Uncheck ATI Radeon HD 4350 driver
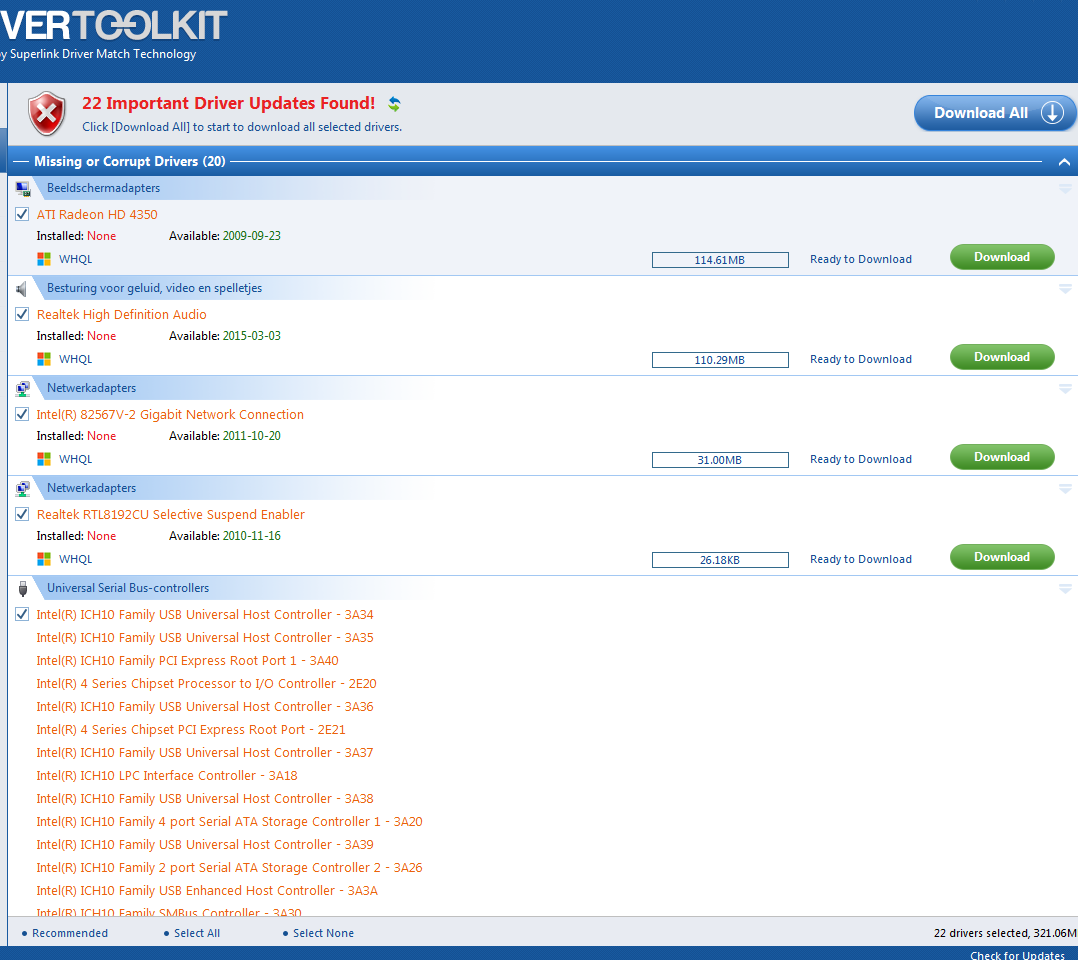Image resolution: width=1078 pixels, height=960 pixels. 22,214
